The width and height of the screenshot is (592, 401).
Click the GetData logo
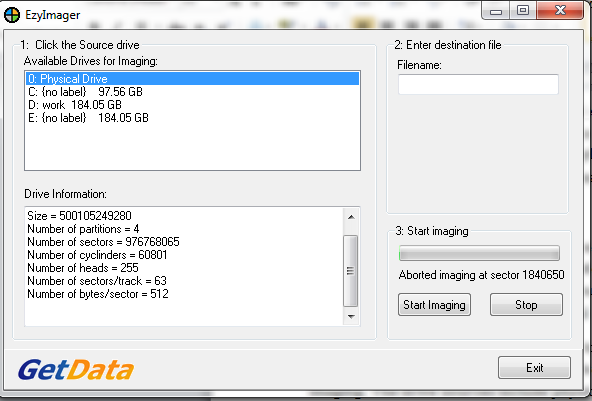click(76, 370)
